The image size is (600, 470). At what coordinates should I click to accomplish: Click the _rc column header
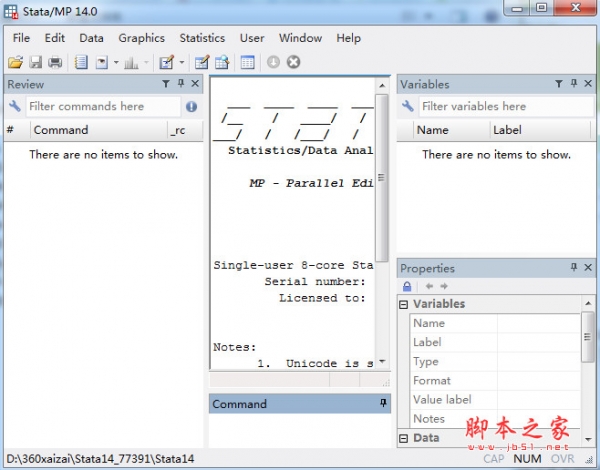pos(185,130)
